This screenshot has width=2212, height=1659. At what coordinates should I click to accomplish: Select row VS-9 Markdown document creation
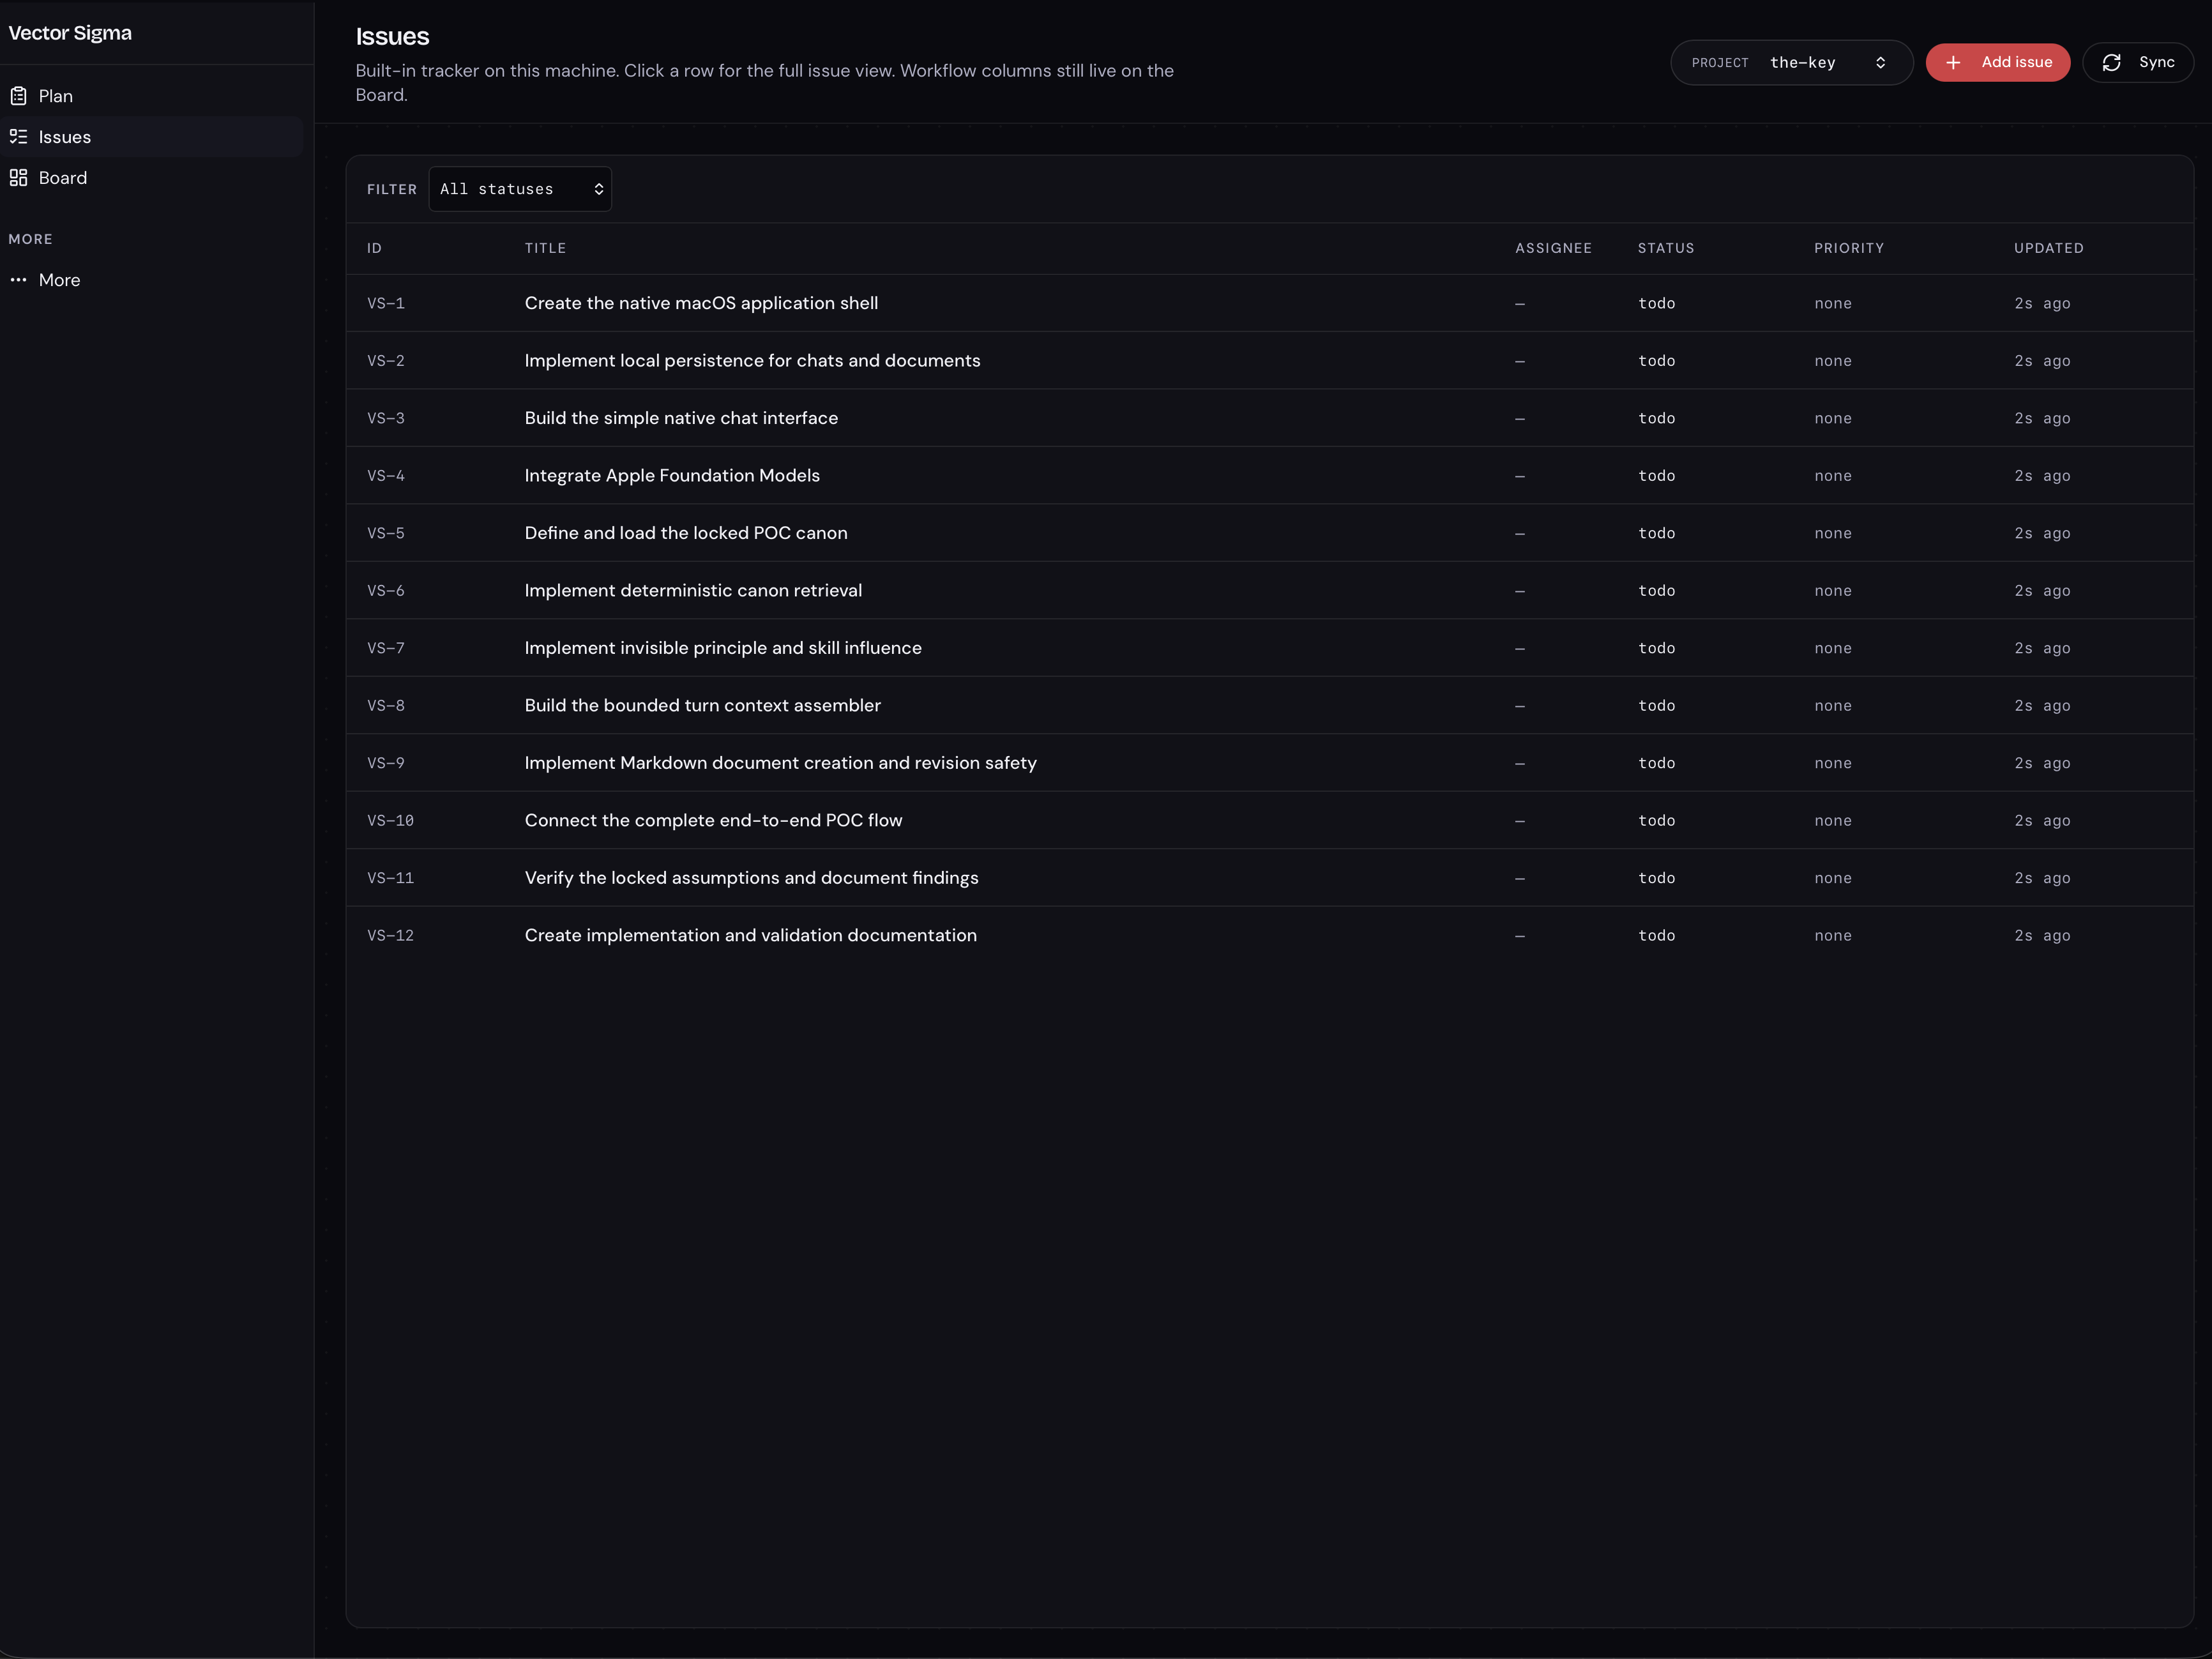(x=1269, y=763)
